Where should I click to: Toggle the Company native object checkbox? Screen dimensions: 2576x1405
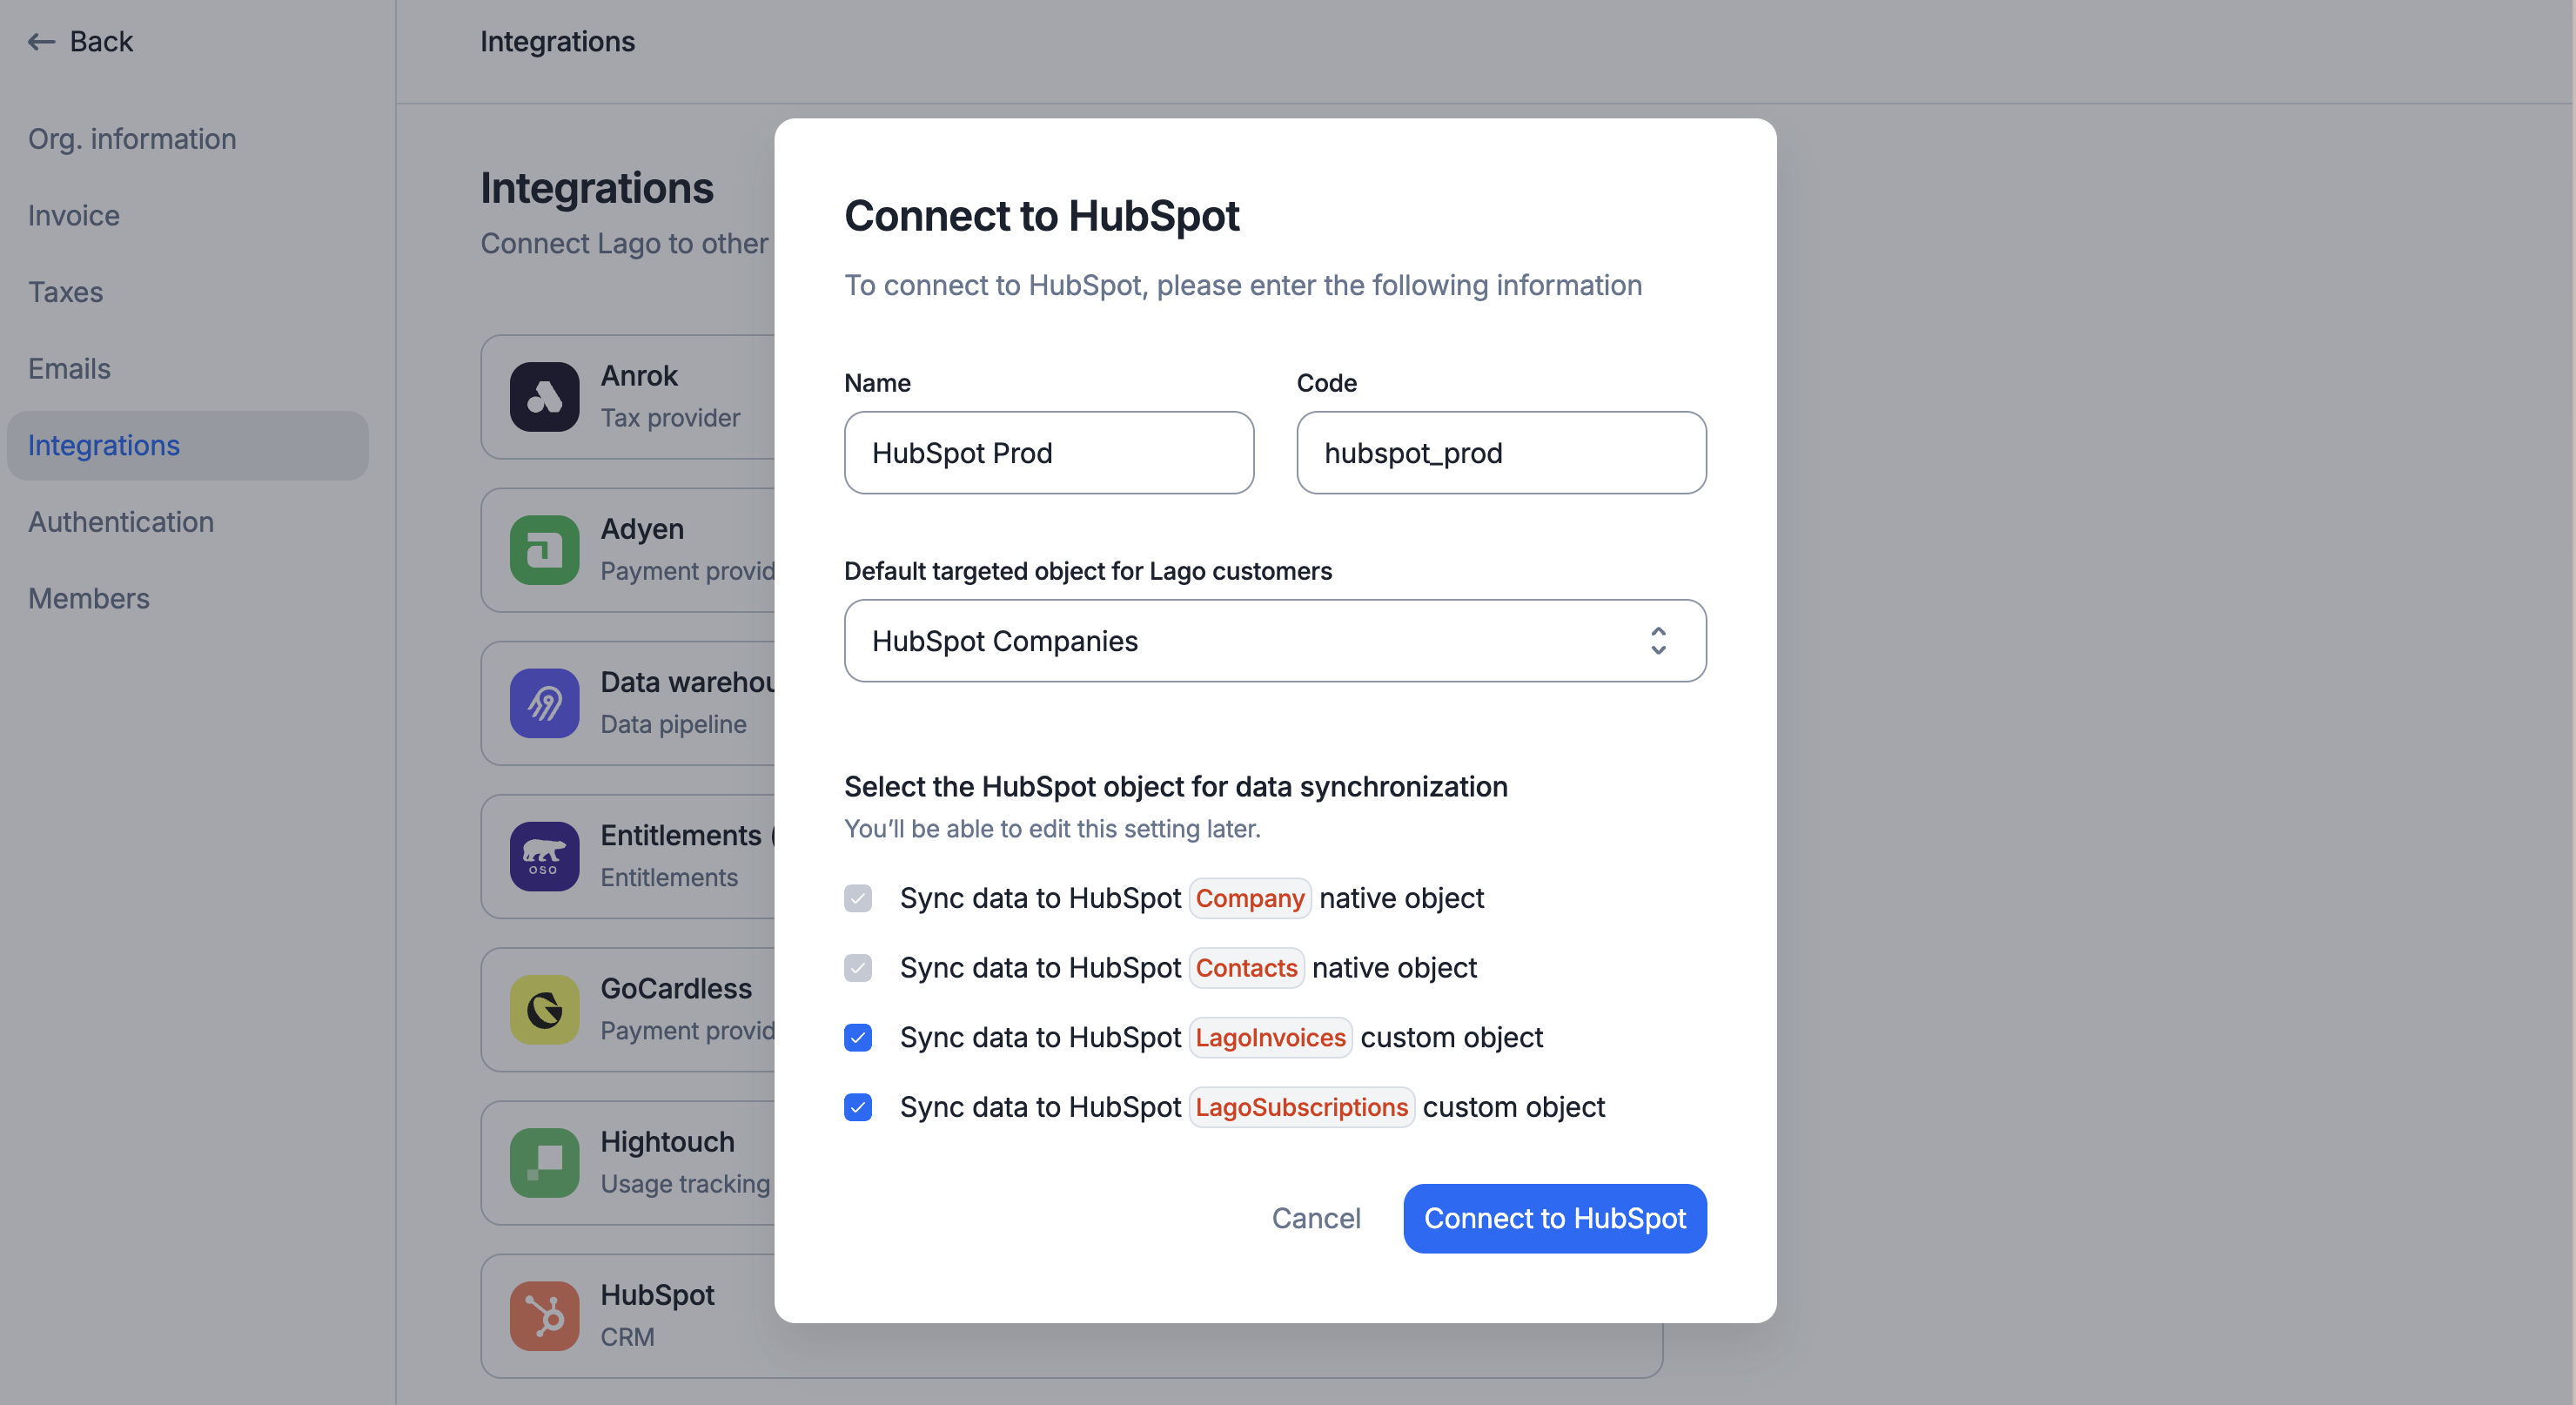point(858,898)
